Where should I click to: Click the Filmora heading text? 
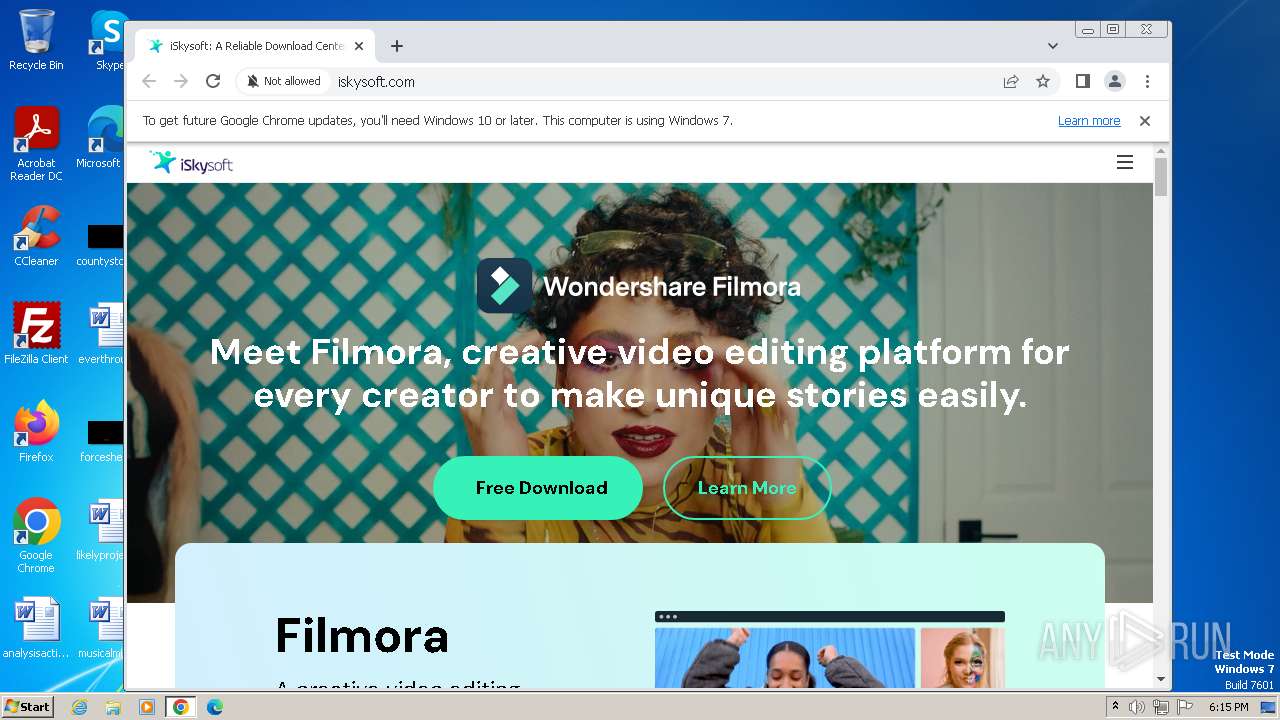click(362, 635)
